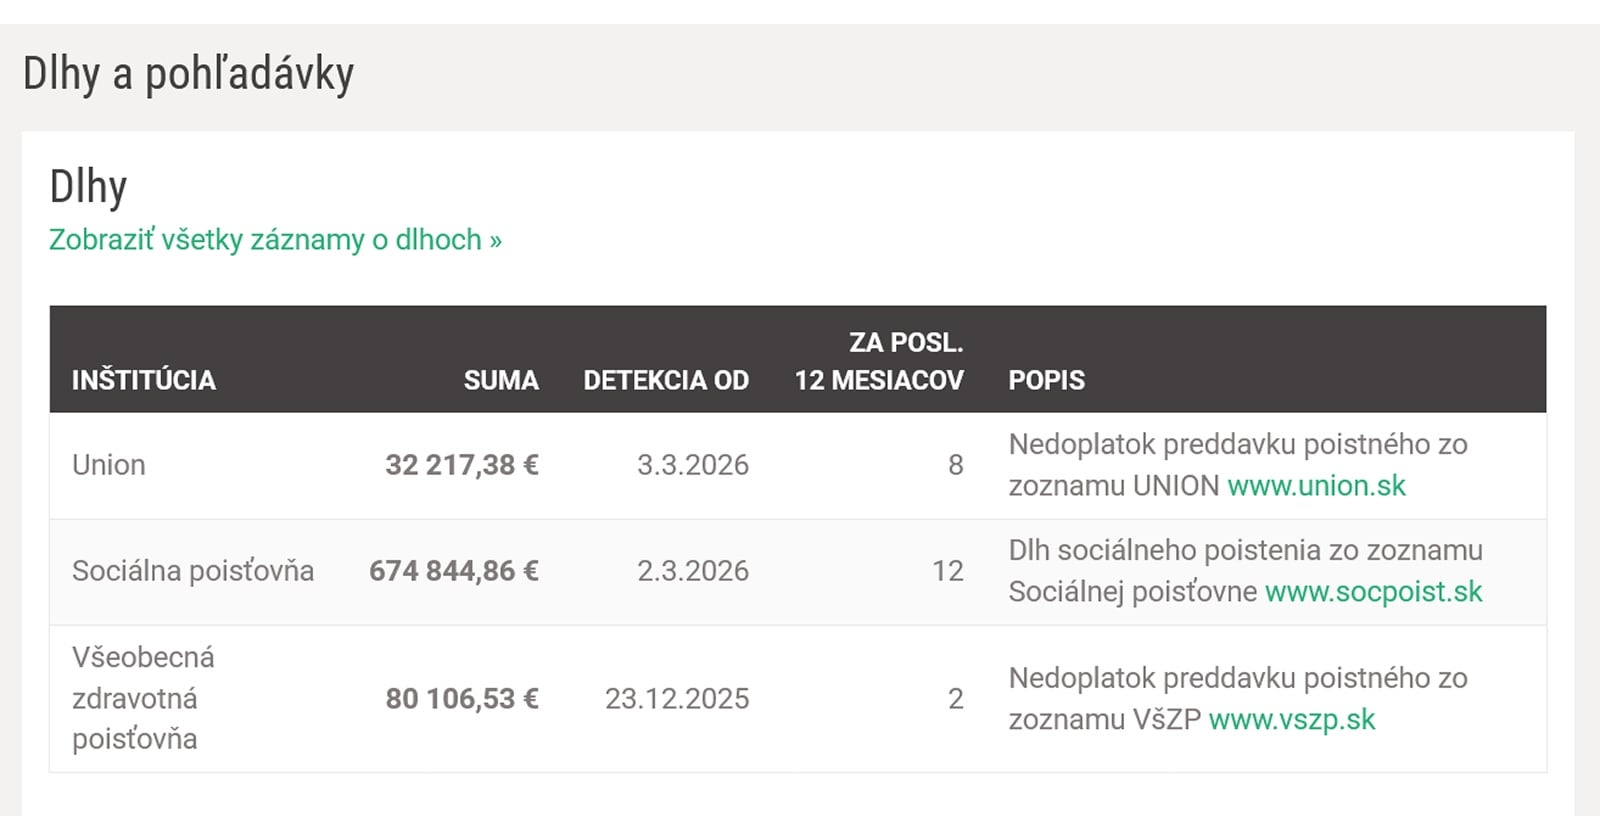Image resolution: width=1600 pixels, height=840 pixels.
Task: Click the 'Dlhy a pohľadávky' page heading
Action: (188, 74)
